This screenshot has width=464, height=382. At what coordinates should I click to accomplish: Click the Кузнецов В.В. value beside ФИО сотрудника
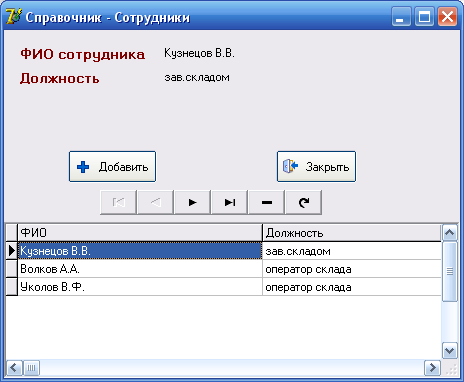point(199,53)
